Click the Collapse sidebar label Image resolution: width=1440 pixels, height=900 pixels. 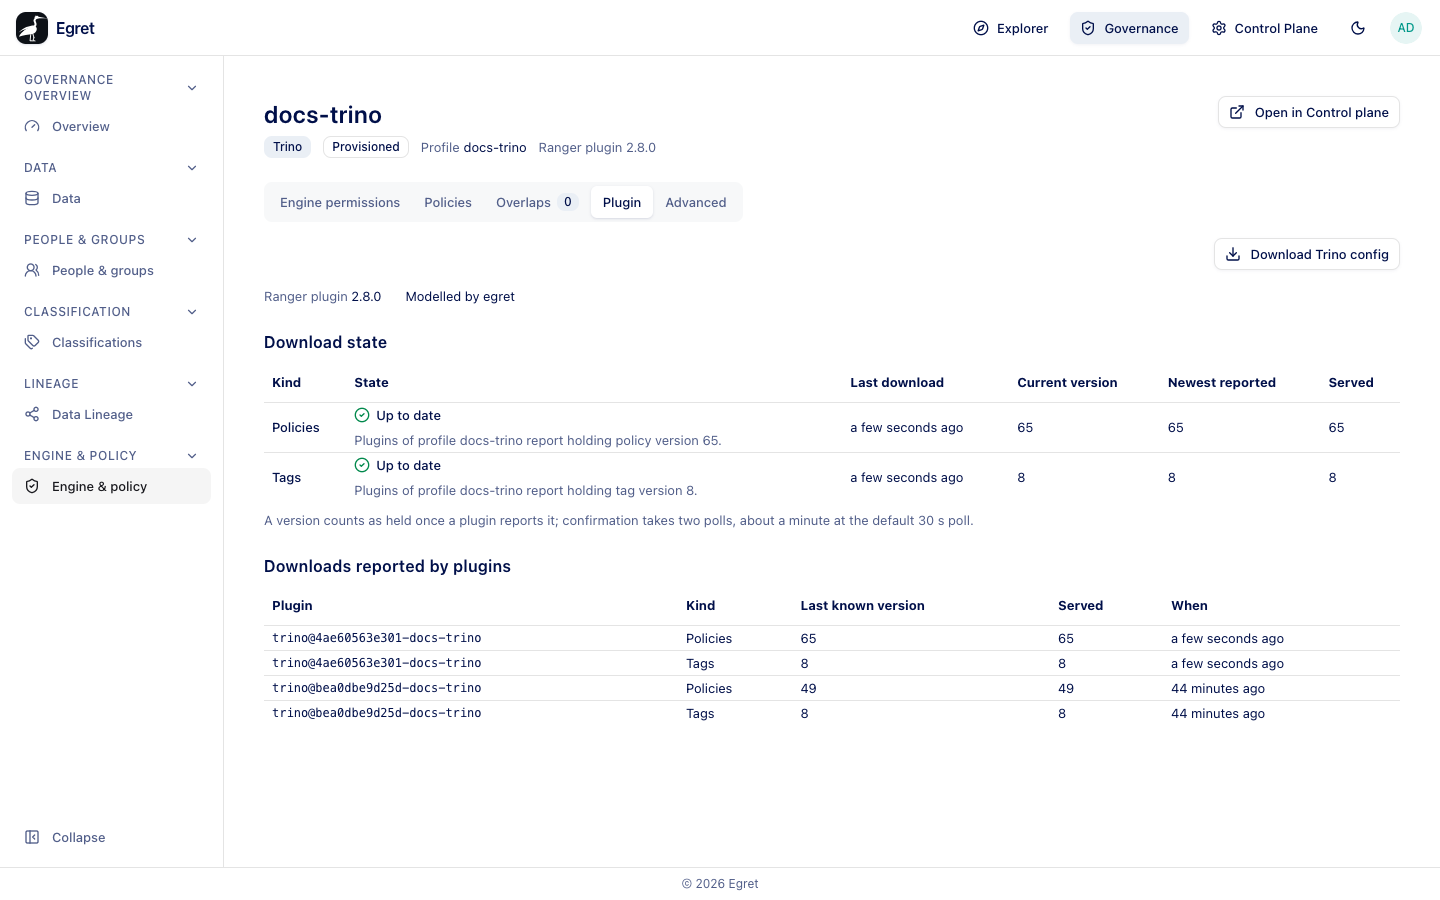79,838
